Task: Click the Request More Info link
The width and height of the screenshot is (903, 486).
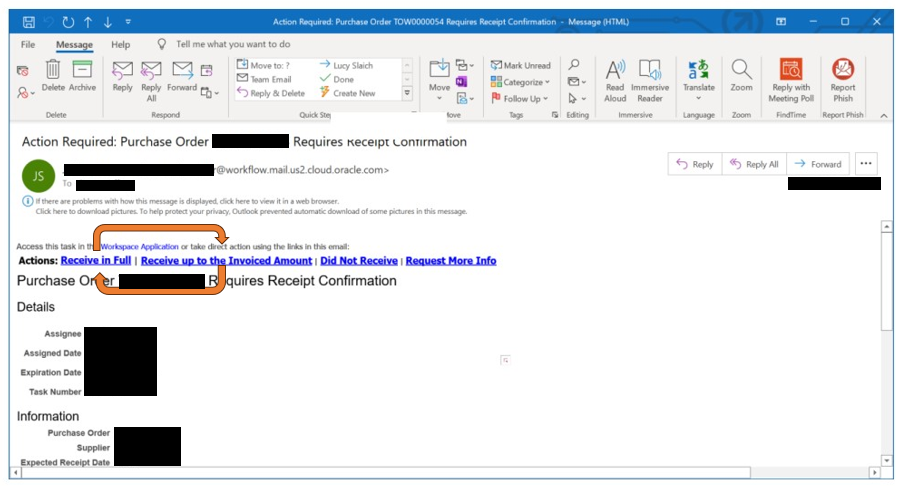Action: pos(451,260)
